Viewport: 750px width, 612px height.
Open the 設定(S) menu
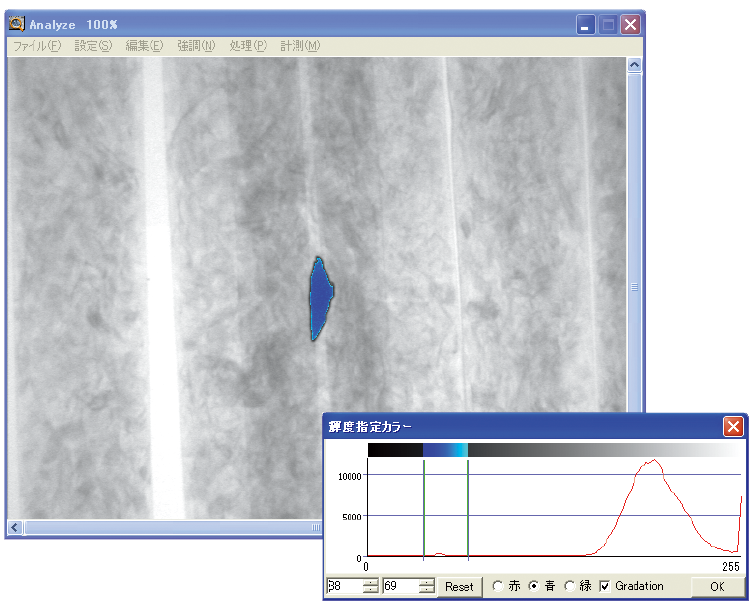[93, 46]
